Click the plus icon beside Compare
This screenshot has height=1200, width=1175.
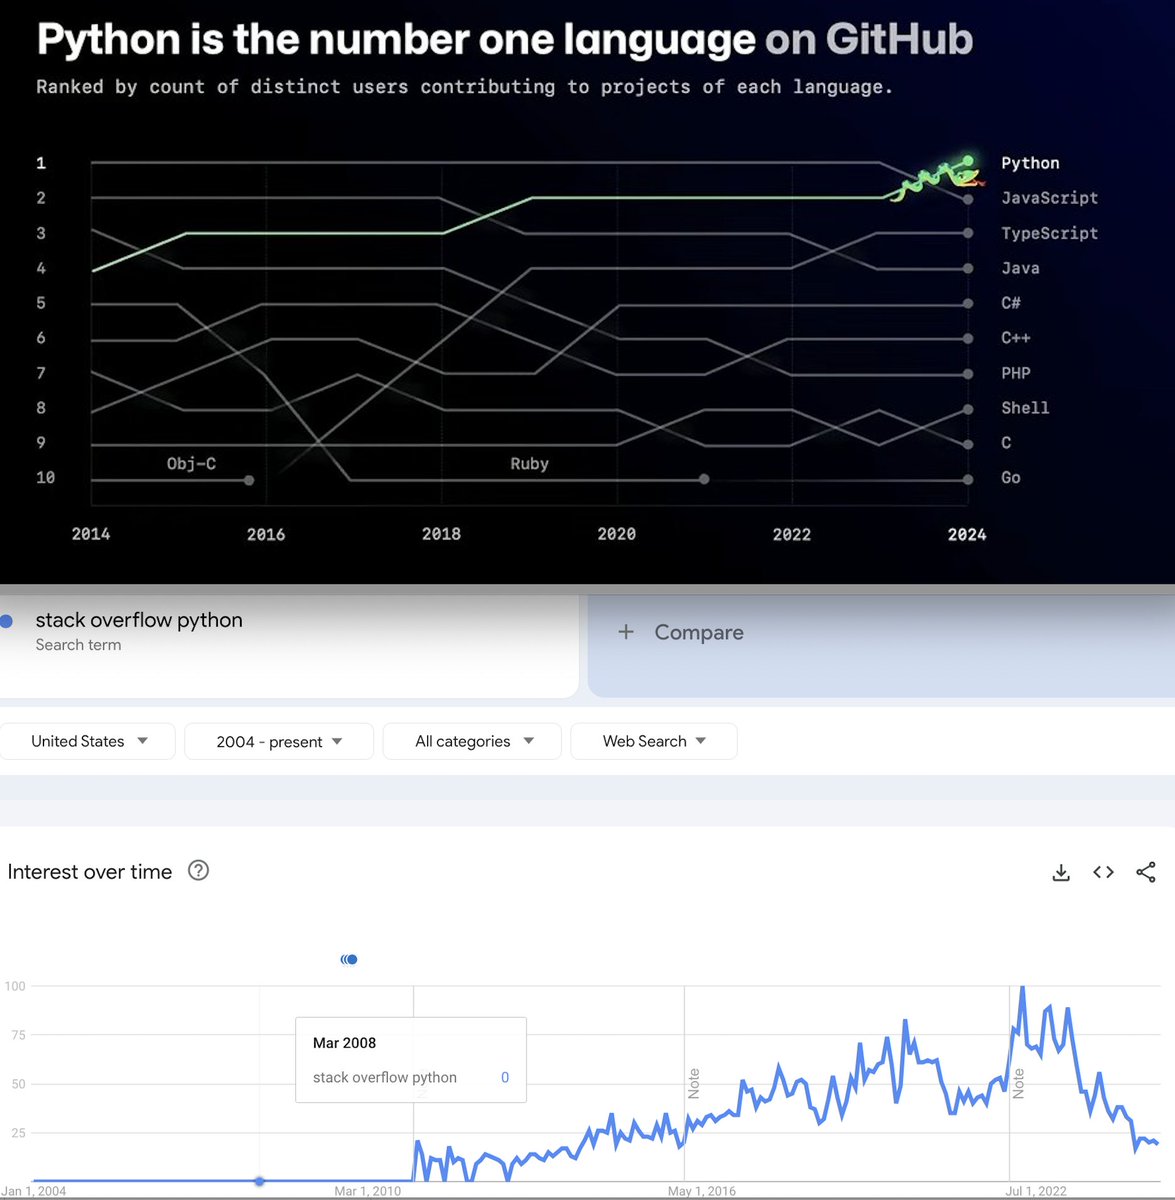626,632
